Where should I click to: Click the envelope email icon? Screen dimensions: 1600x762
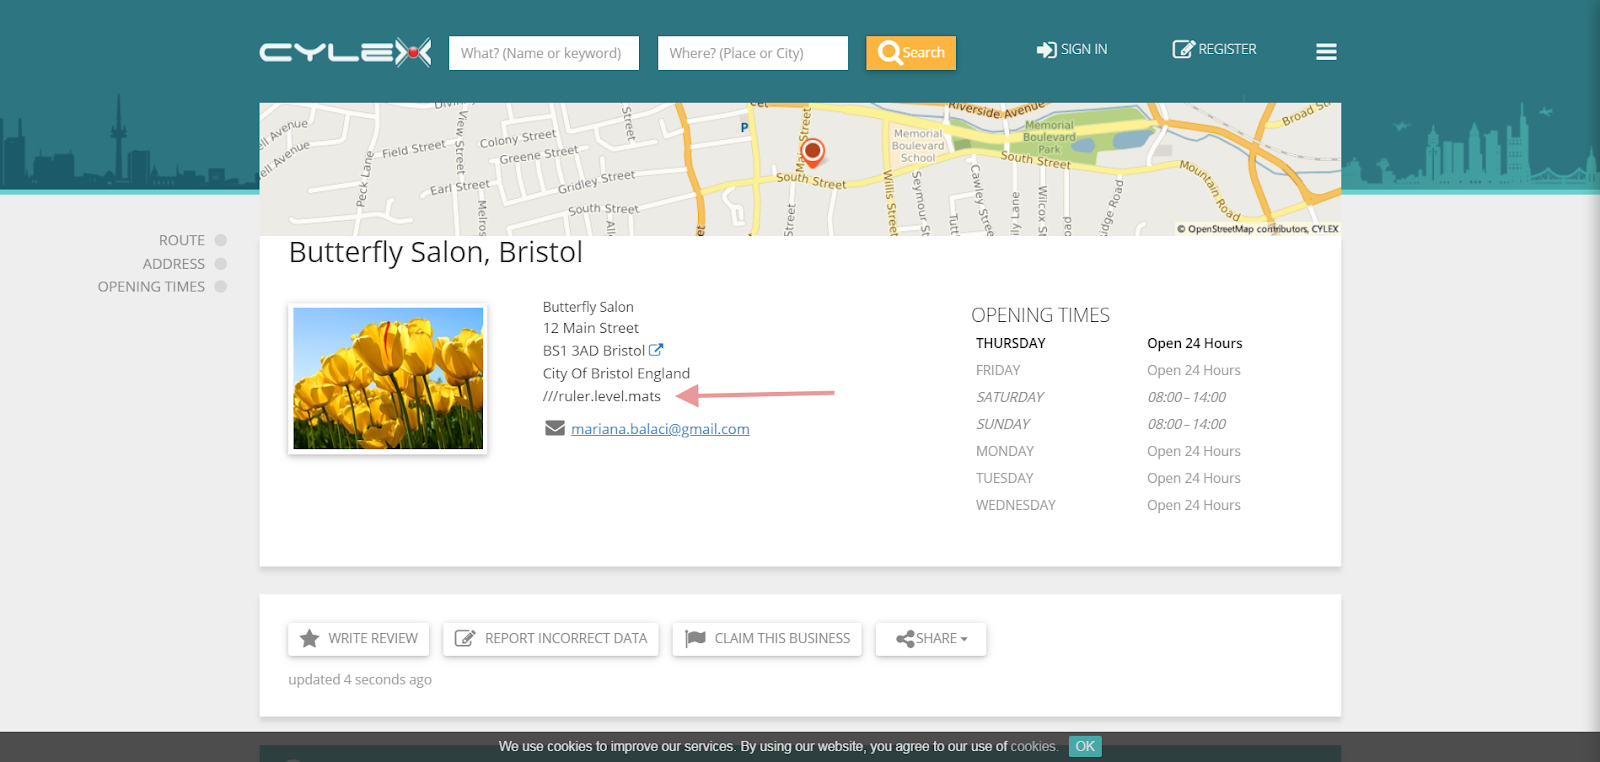pyautogui.click(x=555, y=428)
